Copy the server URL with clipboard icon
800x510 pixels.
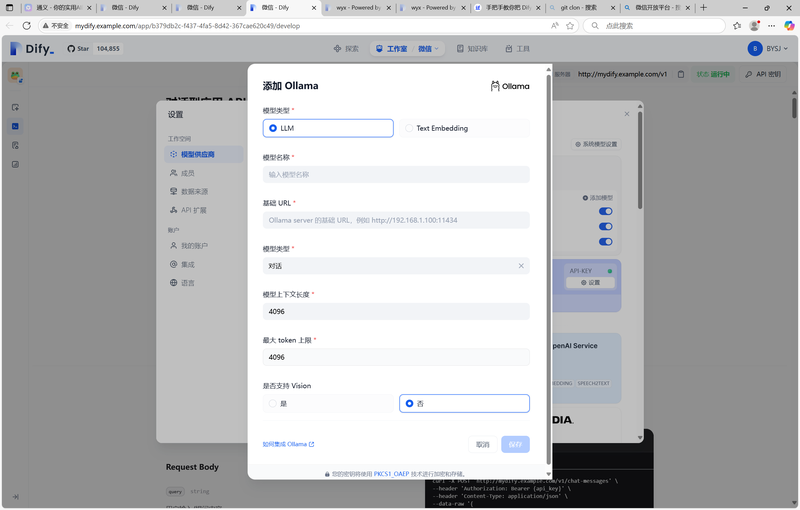681,74
